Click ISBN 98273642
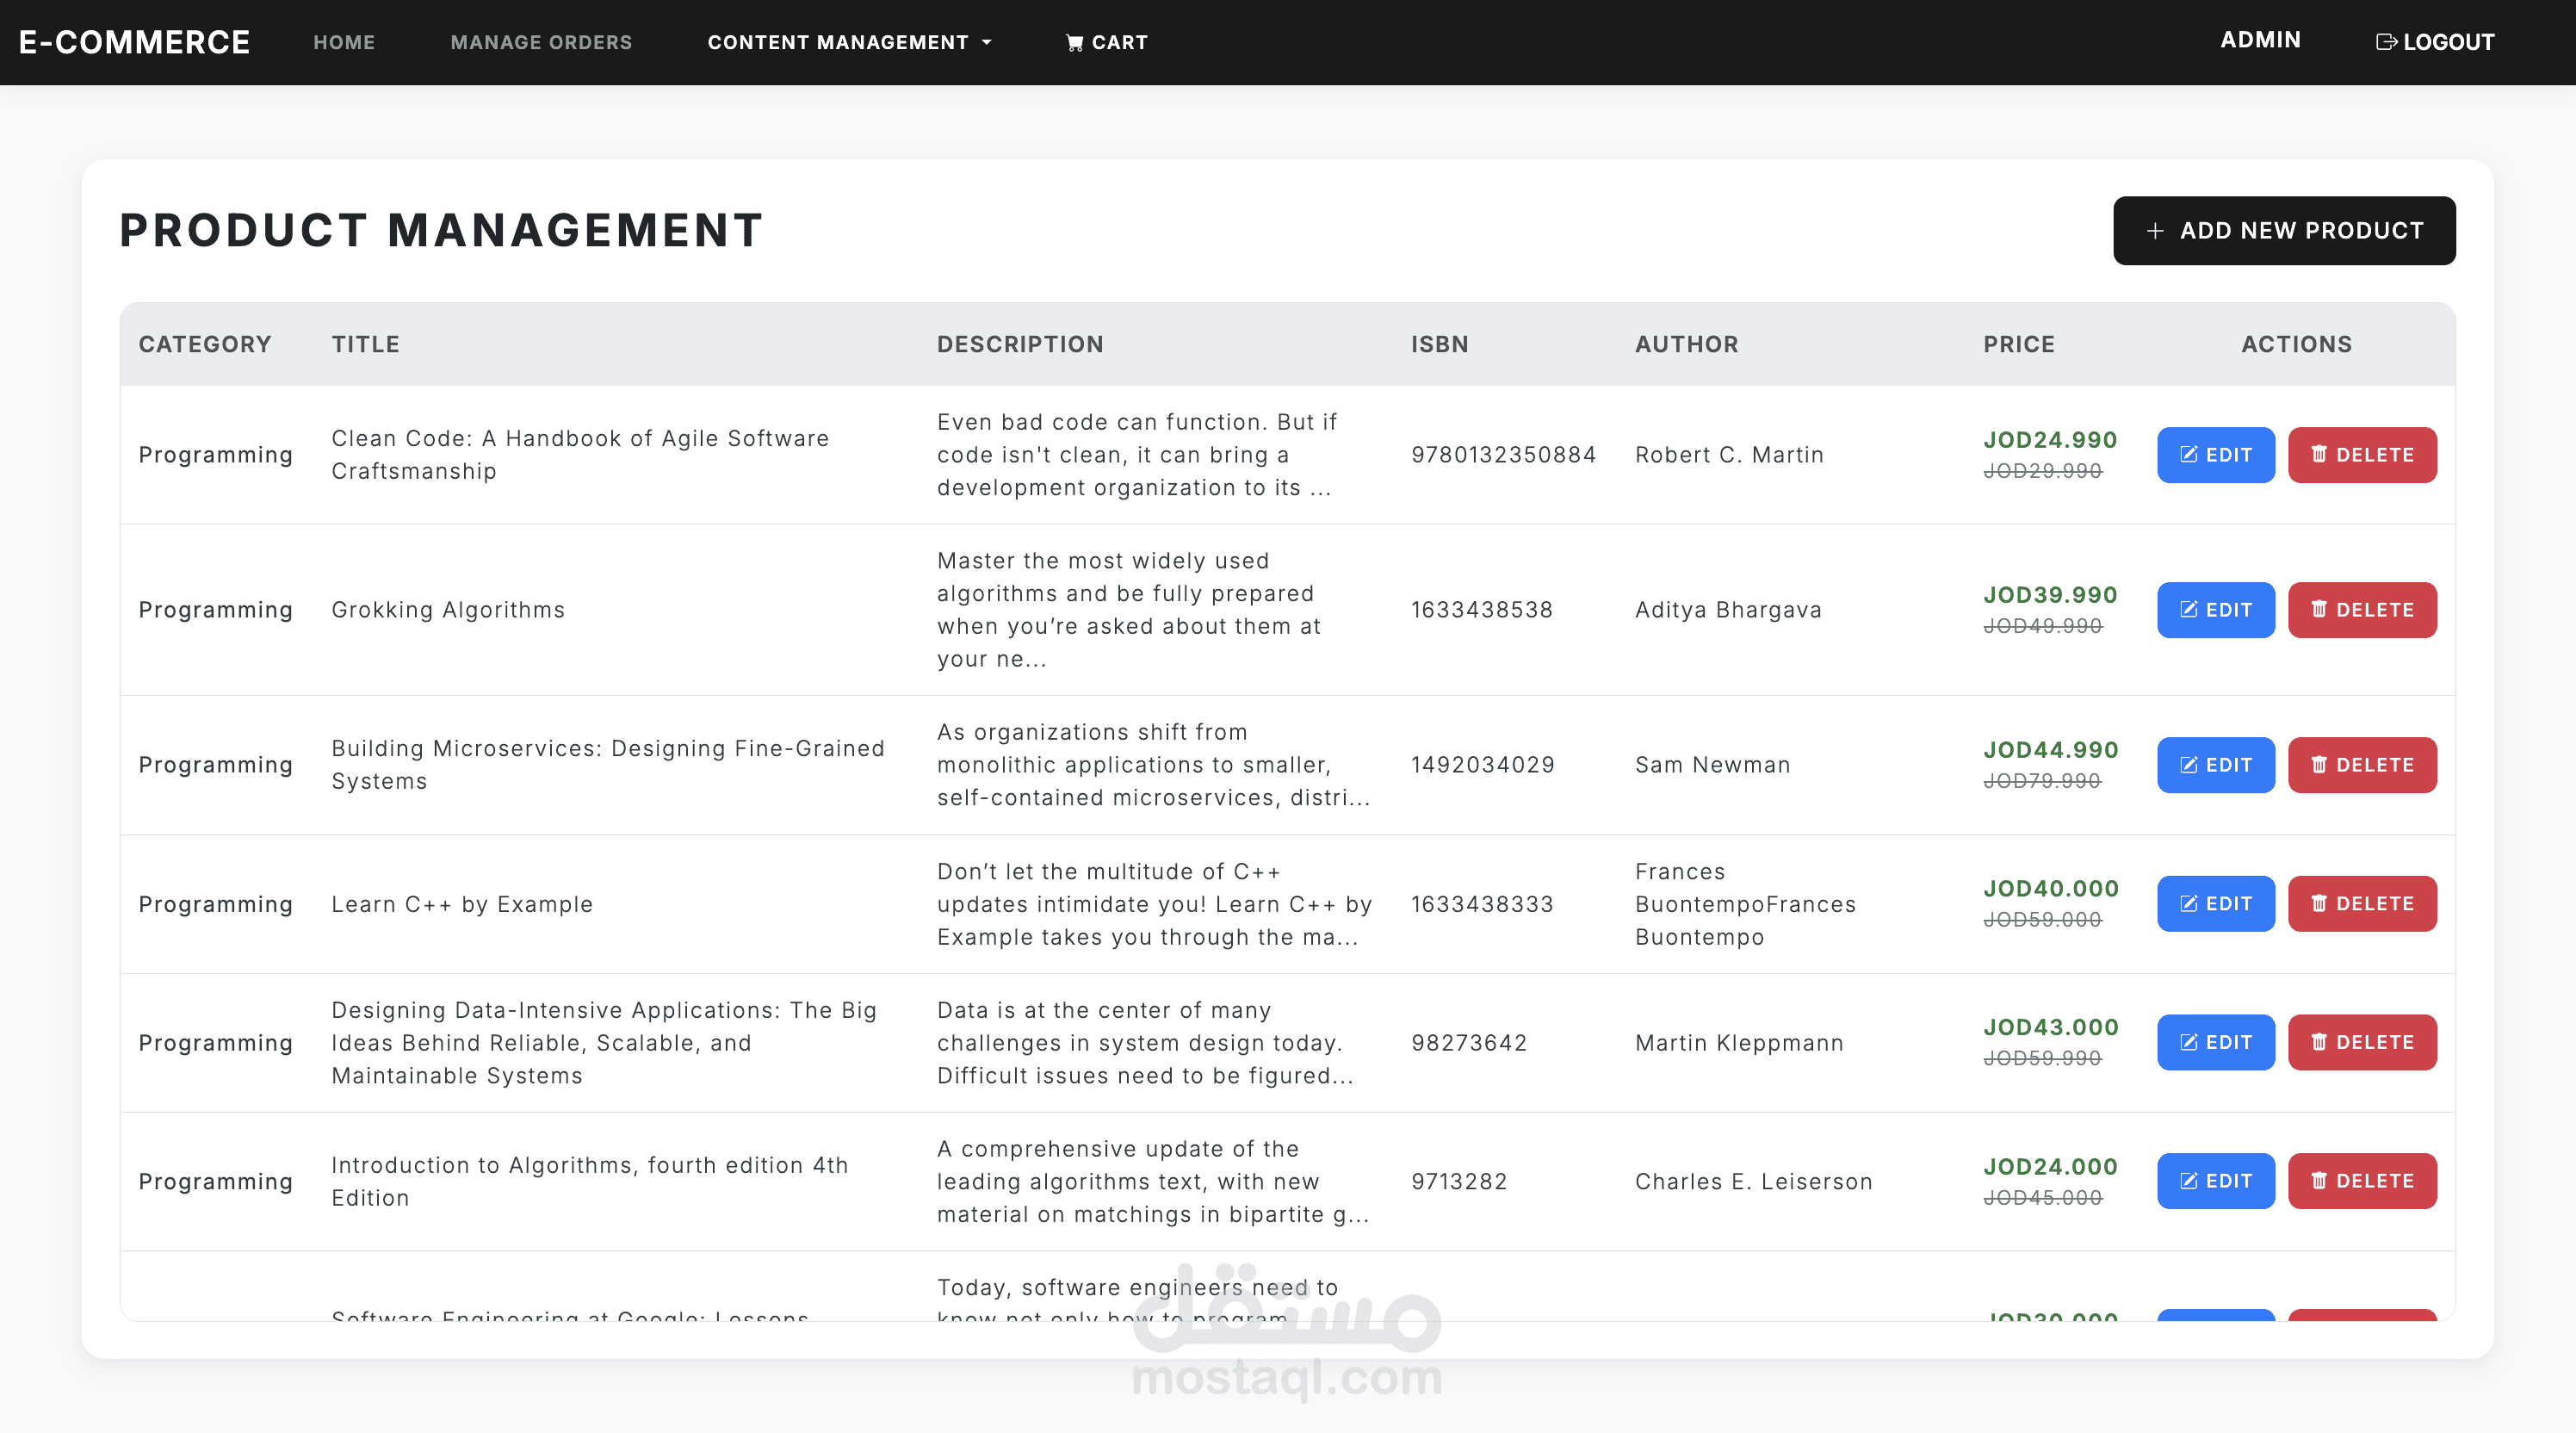The width and height of the screenshot is (2576, 1433). pyautogui.click(x=1469, y=1043)
